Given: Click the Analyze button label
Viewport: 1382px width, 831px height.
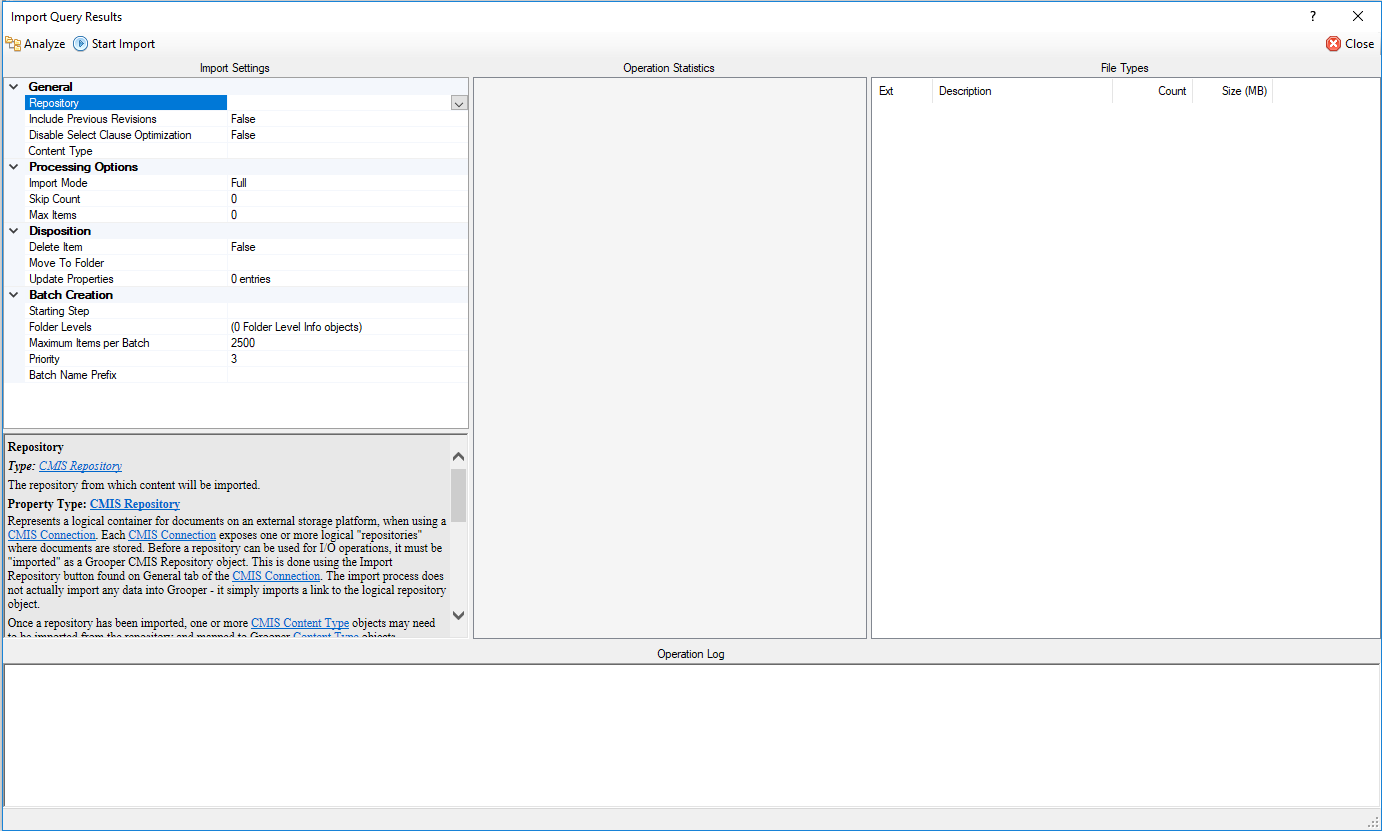Looking at the screenshot, I should pos(45,44).
